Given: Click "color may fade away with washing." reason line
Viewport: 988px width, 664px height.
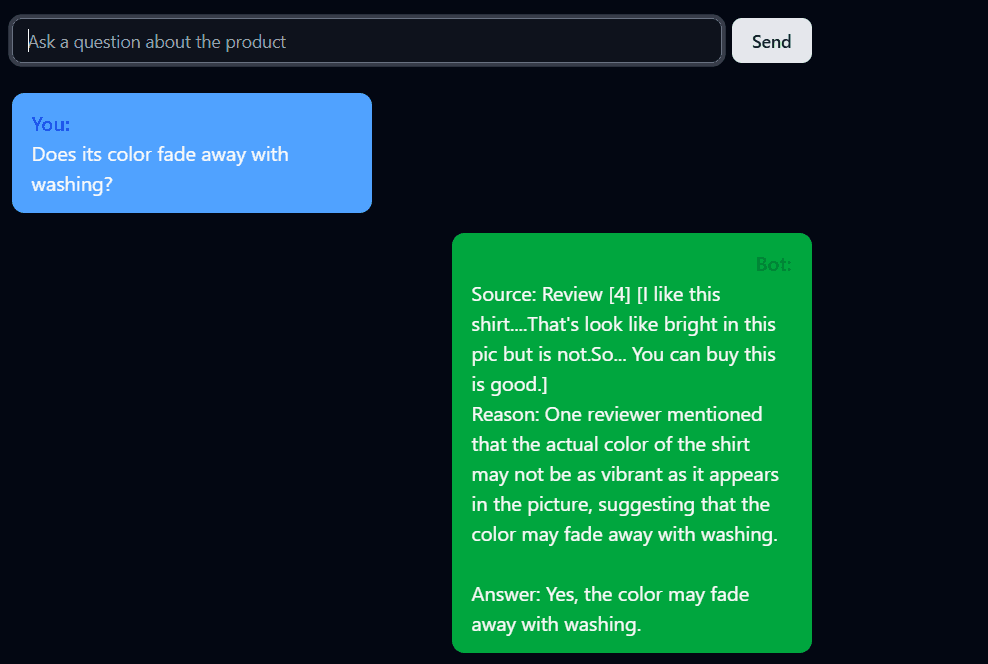Looking at the screenshot, I should point(624,535).
